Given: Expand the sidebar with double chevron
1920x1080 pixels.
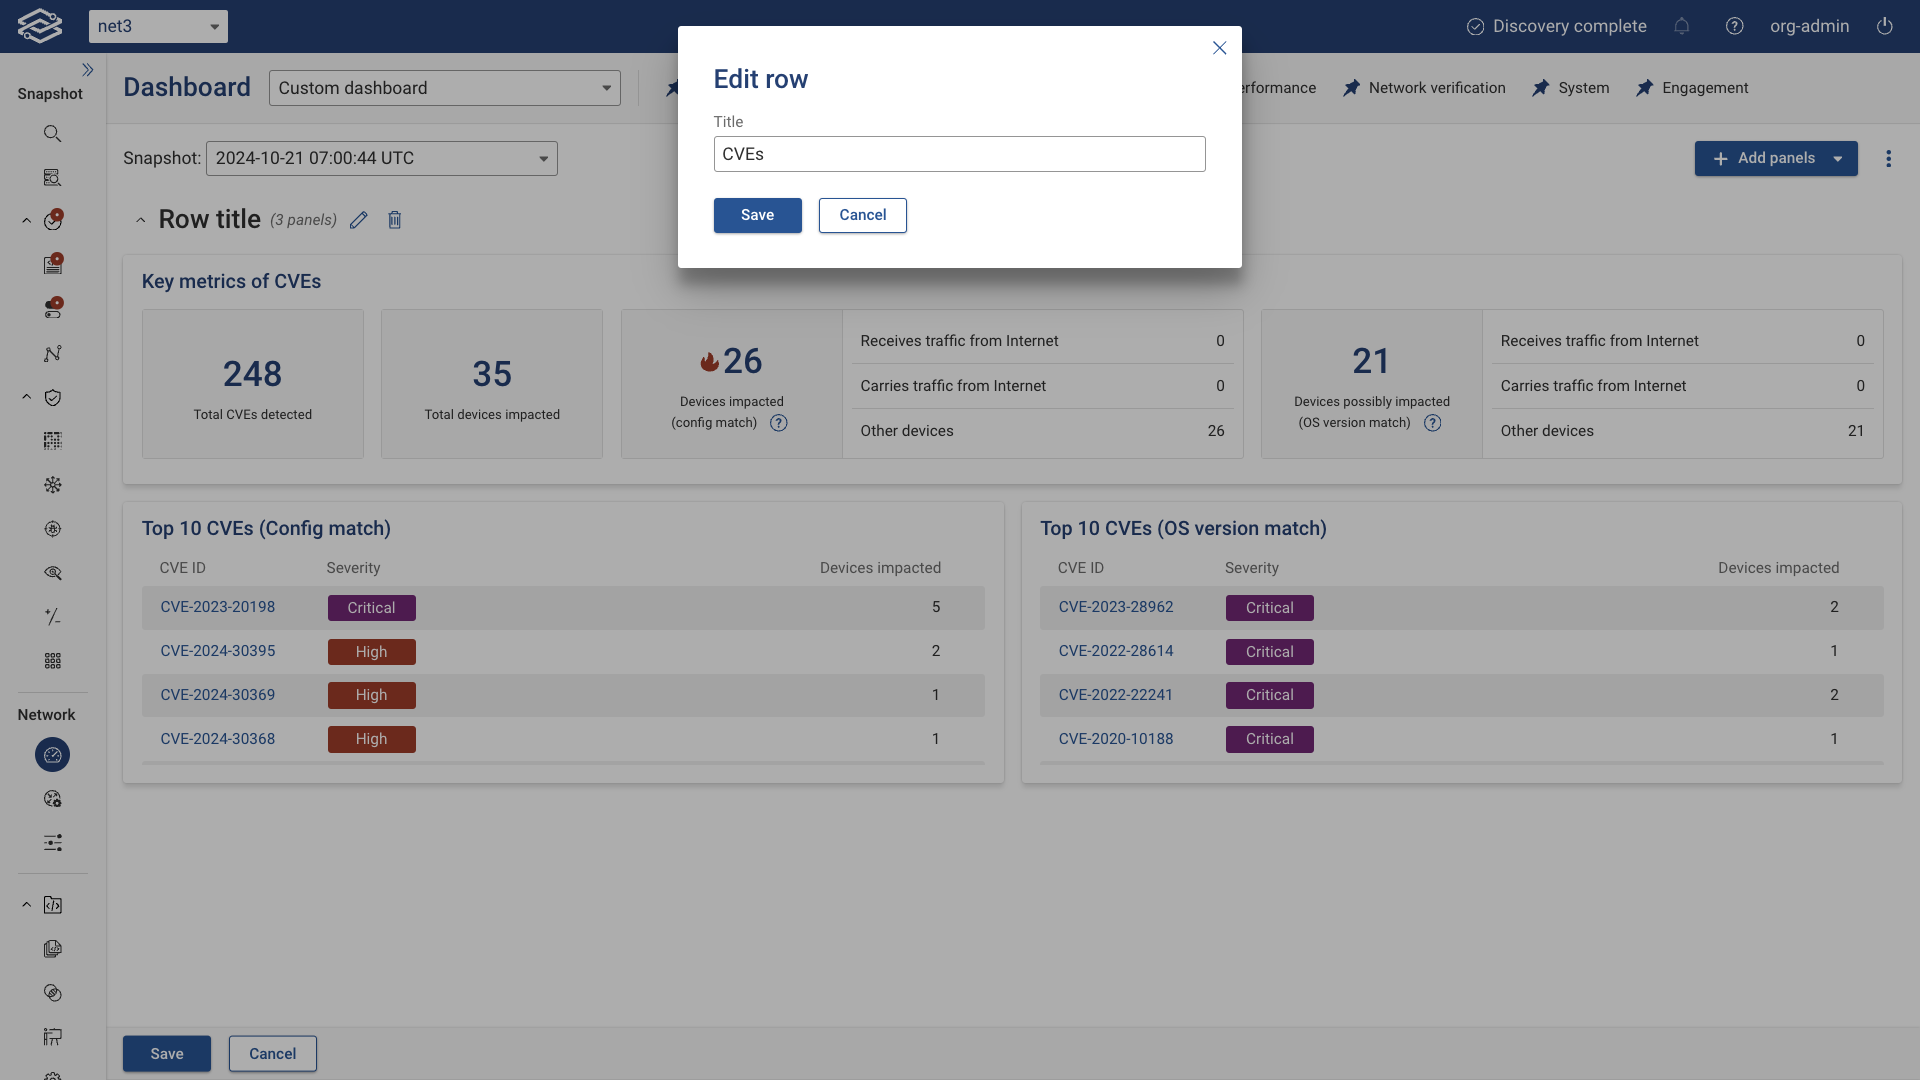Looking at the screenshot, I should [88, 70].
